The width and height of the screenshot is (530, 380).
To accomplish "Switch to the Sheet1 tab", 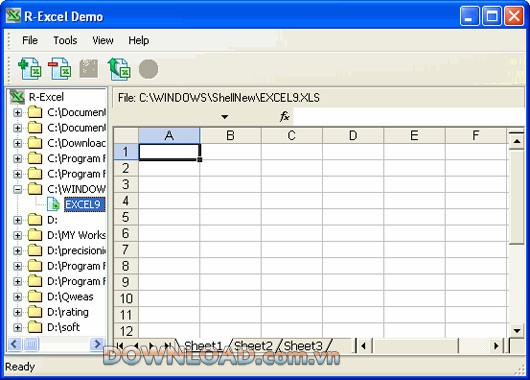I will (203, 346).
